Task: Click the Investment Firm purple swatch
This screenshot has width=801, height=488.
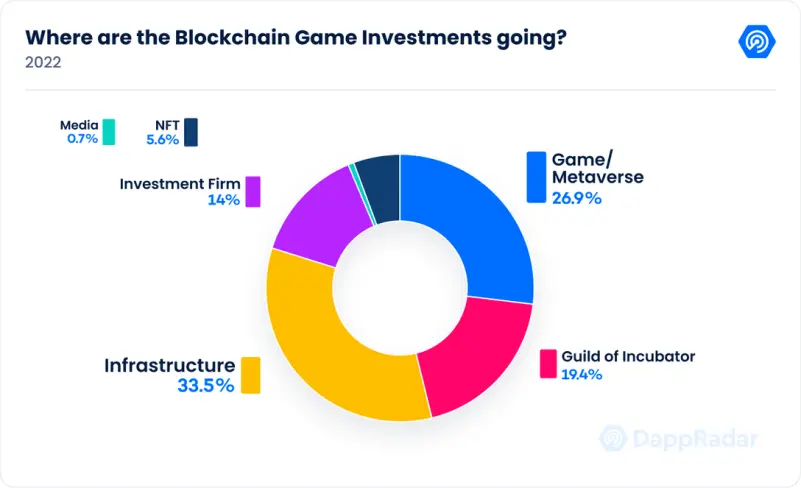Action: click(x=253, y=192)
